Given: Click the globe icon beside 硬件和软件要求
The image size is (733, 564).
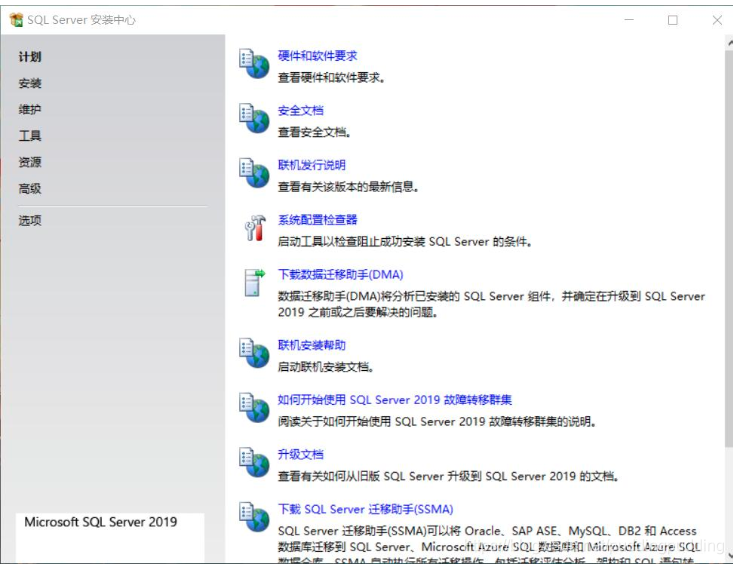Looking at the screenshot, I should tap(254, 64).
